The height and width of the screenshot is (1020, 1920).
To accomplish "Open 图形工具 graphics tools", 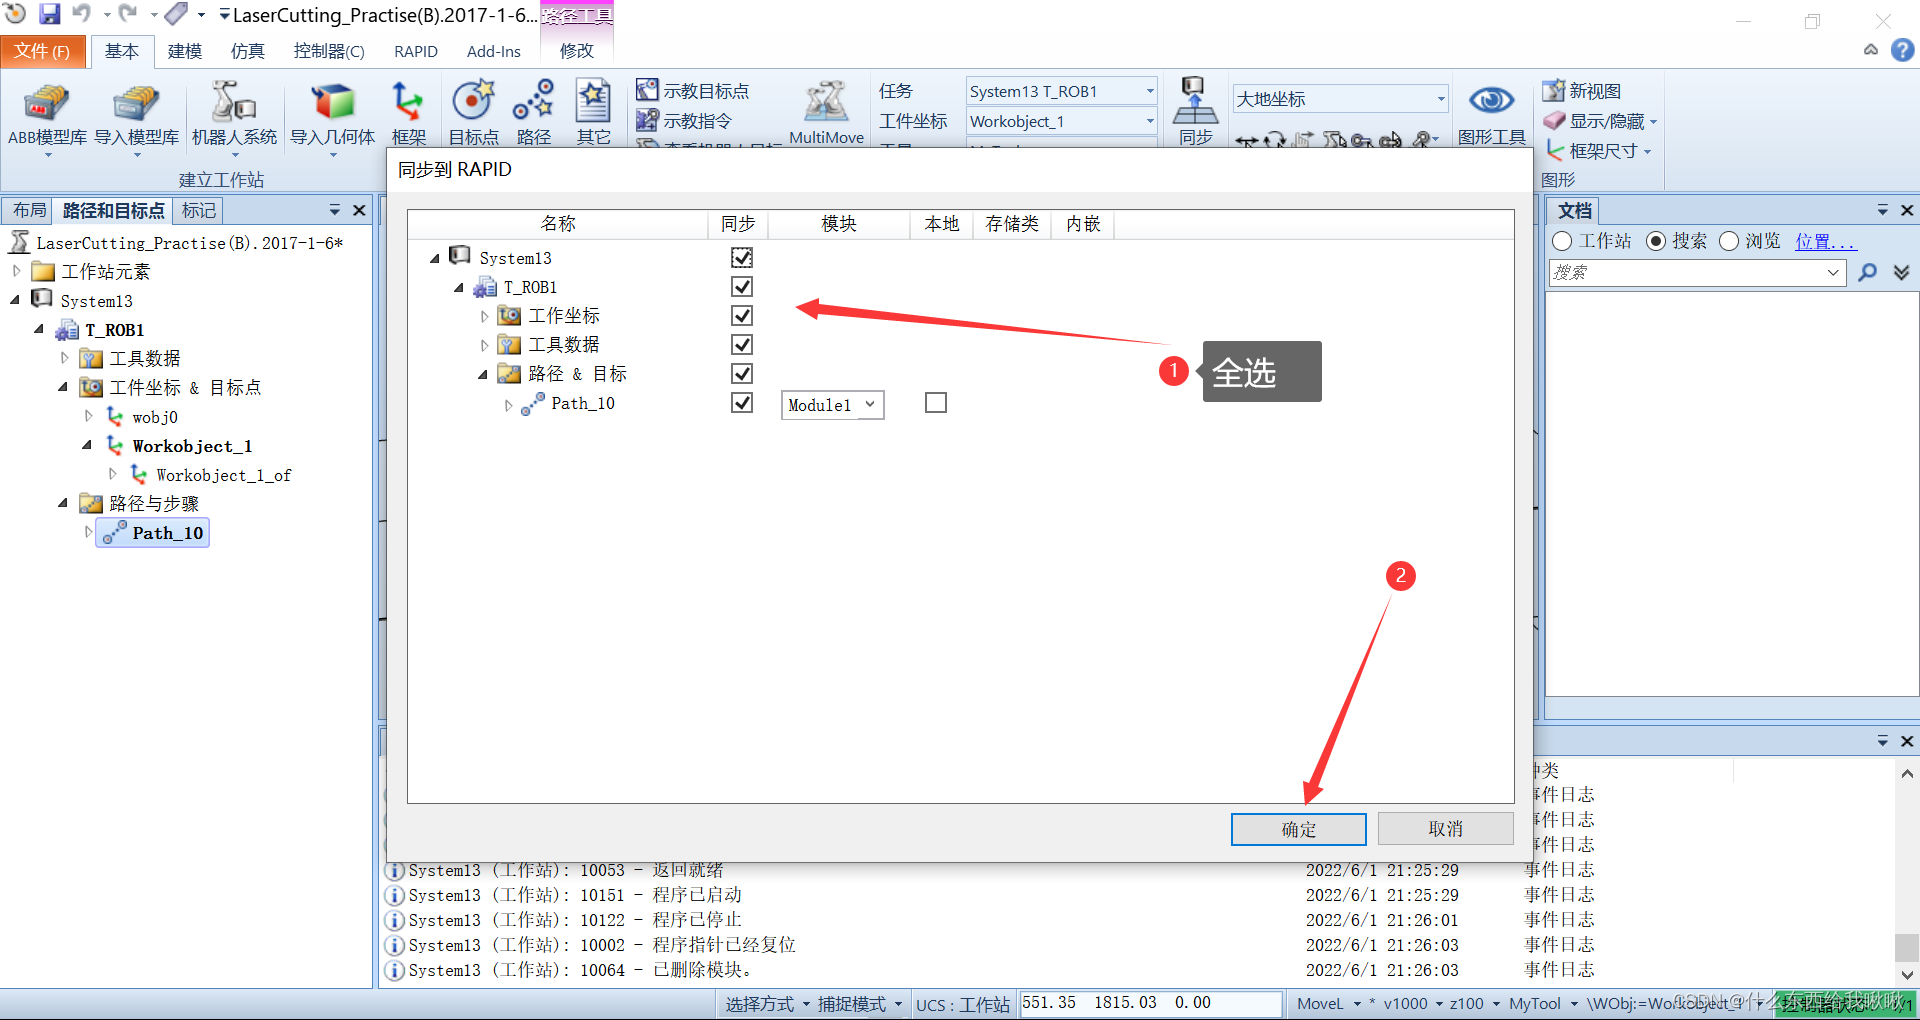I will click(1491, 115).
